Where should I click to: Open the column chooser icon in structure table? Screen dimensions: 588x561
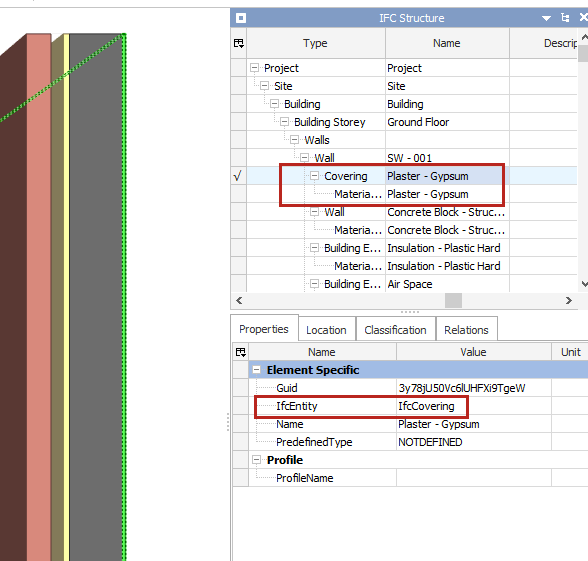point(239,44)
